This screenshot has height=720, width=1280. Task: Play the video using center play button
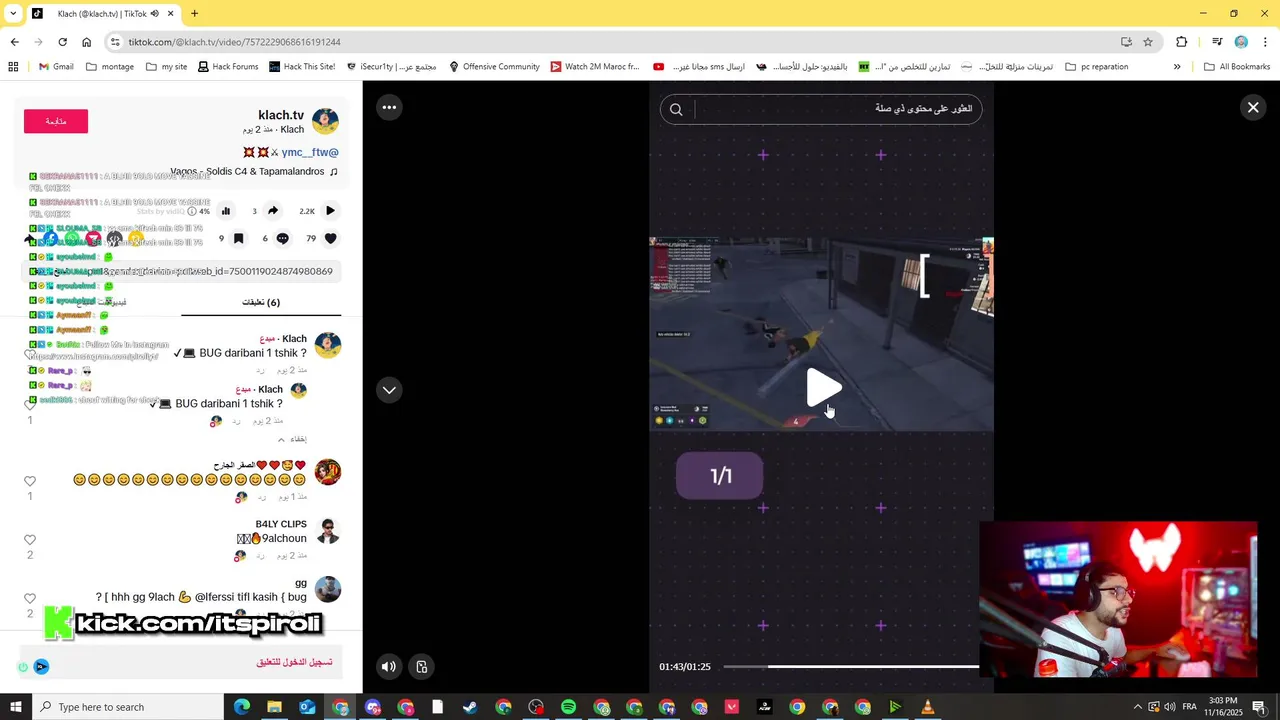[x=823, y=388]
